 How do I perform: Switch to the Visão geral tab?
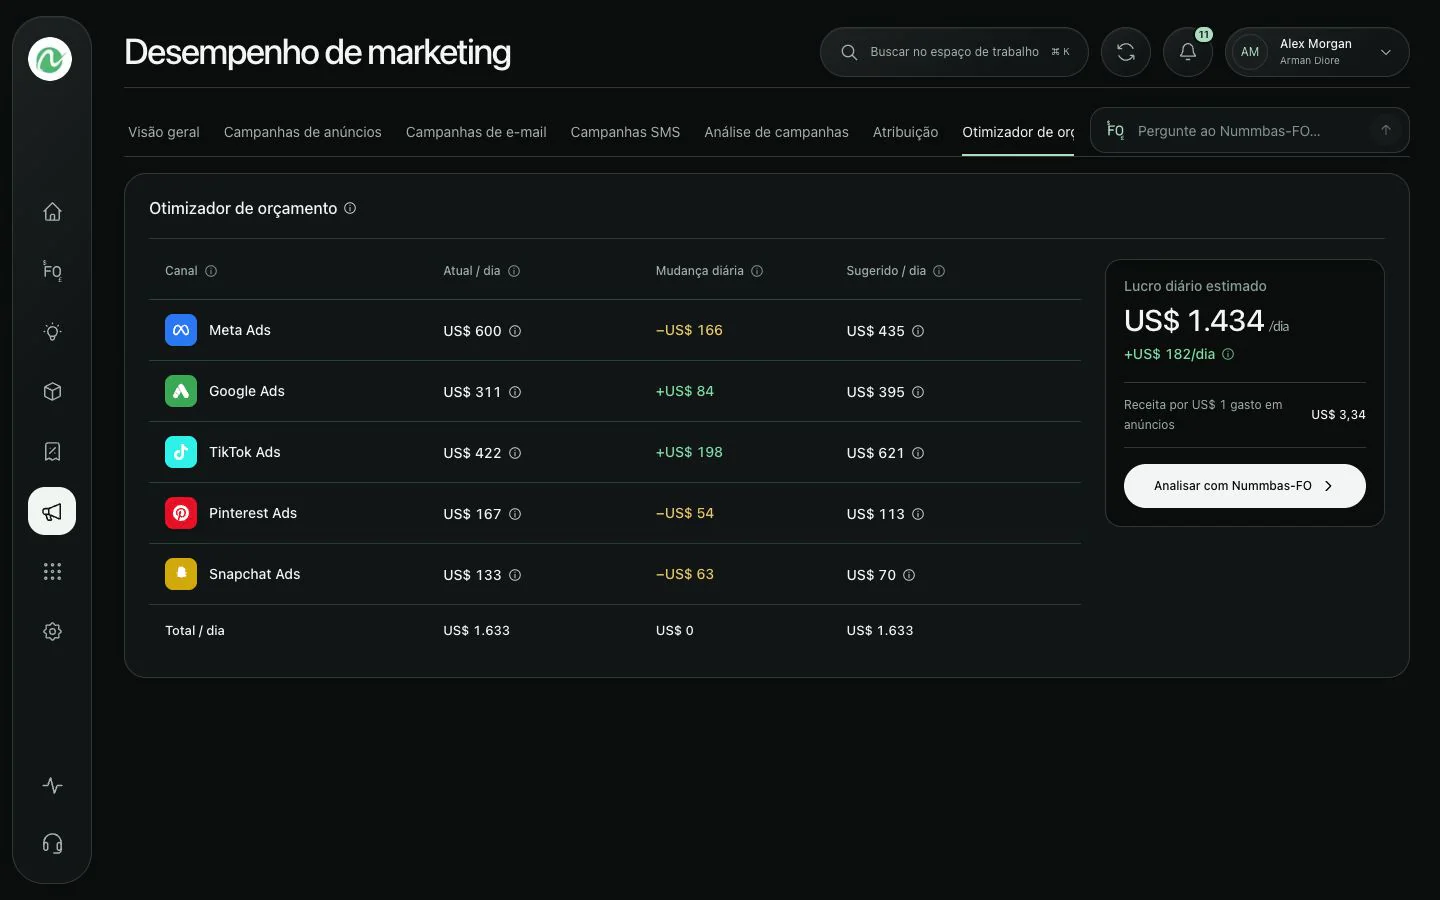(x=164, y=132)
